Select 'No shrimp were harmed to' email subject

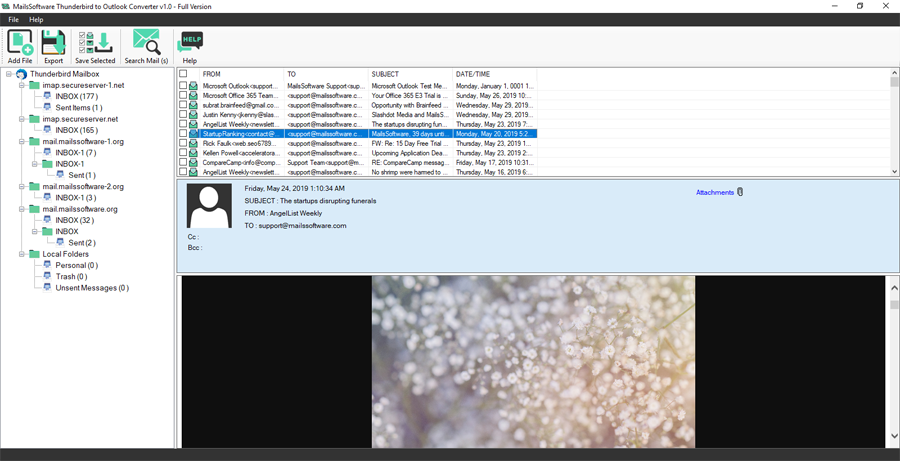410,172
